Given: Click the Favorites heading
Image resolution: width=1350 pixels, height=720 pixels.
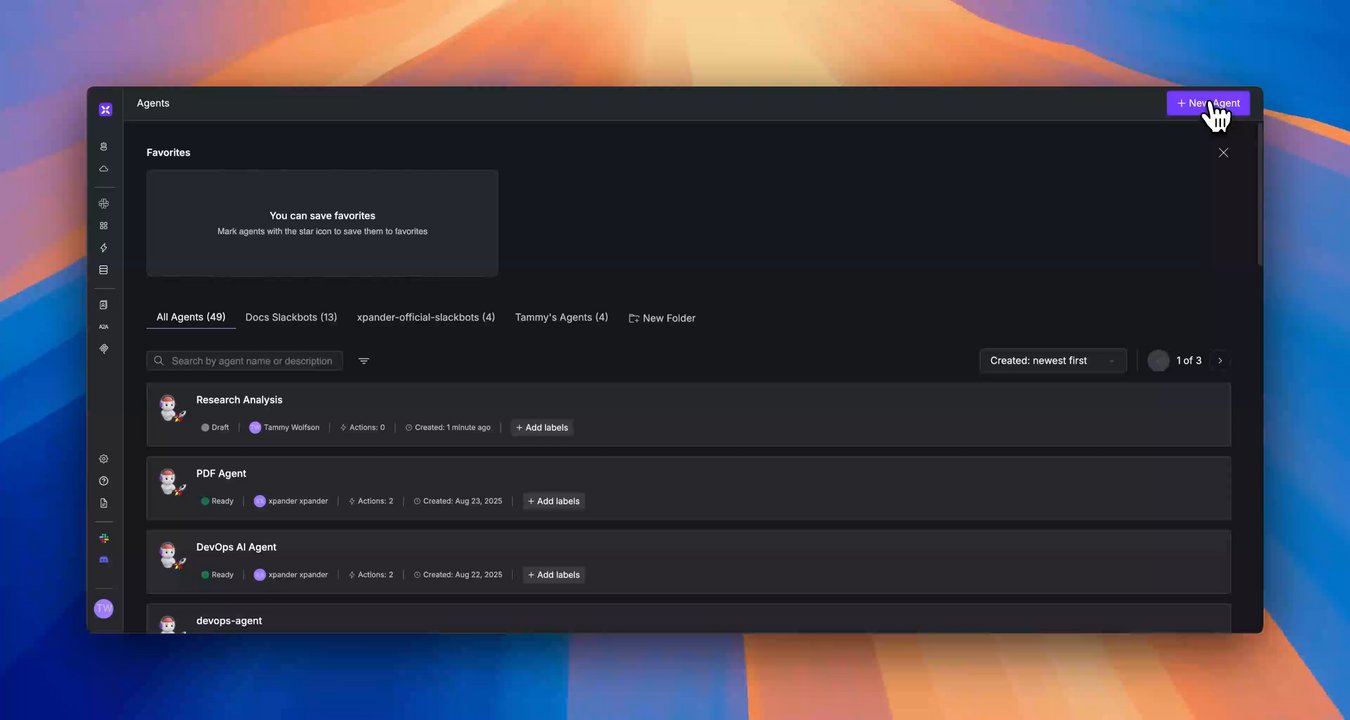Looking at the screenshot, I should (x=168, y=153).
